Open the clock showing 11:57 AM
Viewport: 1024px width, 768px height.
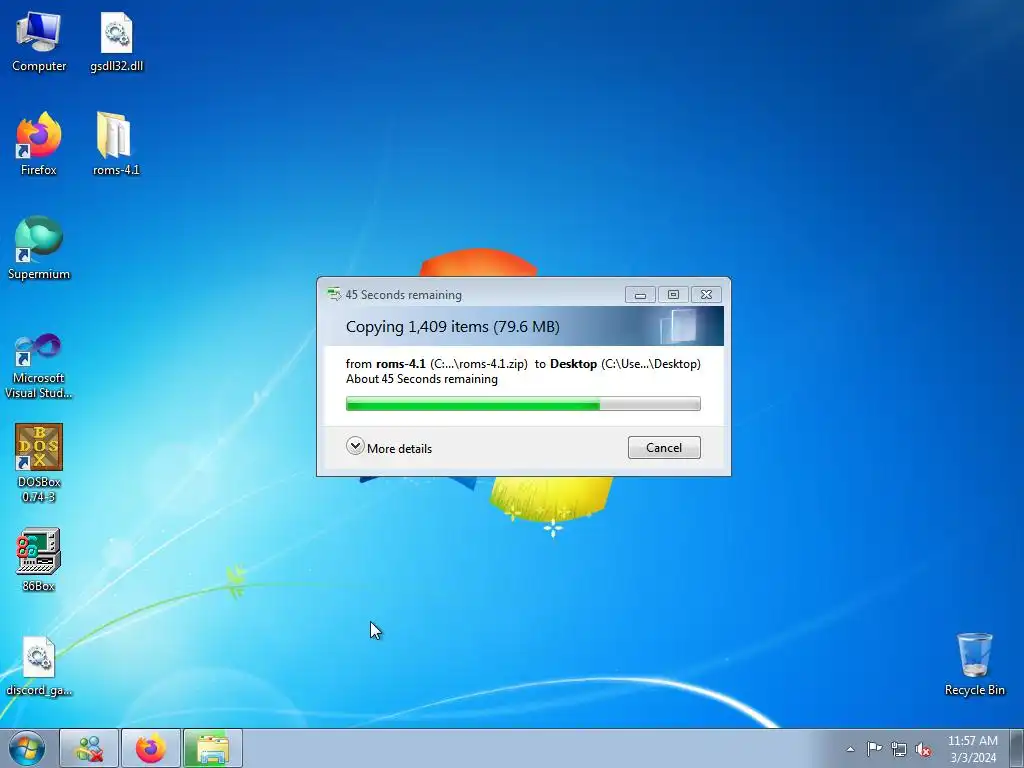pyautogui.click(x=973, y=748)
